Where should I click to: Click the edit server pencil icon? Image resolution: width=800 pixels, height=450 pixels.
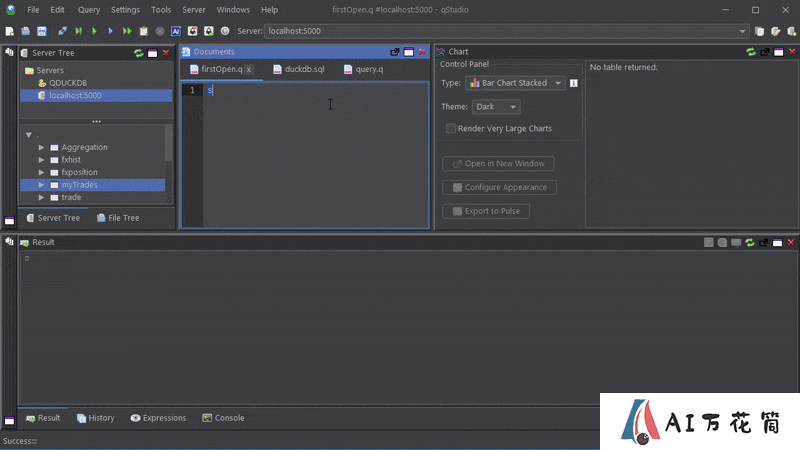tap(776, 31)
